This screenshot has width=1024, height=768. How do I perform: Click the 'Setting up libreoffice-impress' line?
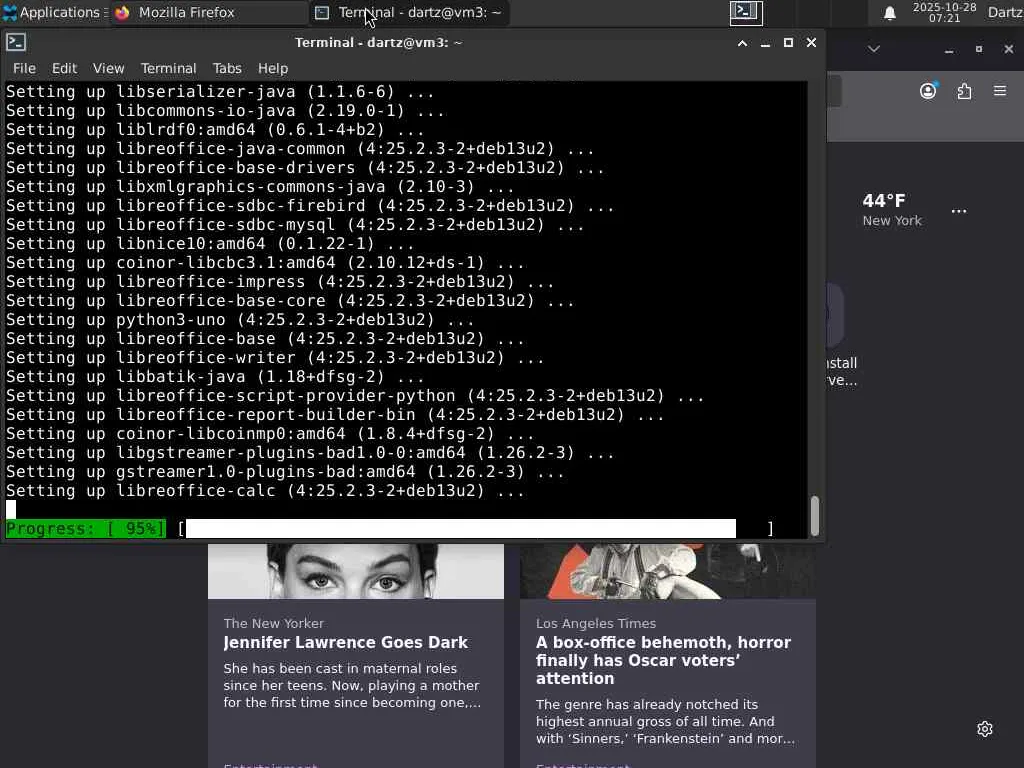pyautogui.click(x=280, y=281)
